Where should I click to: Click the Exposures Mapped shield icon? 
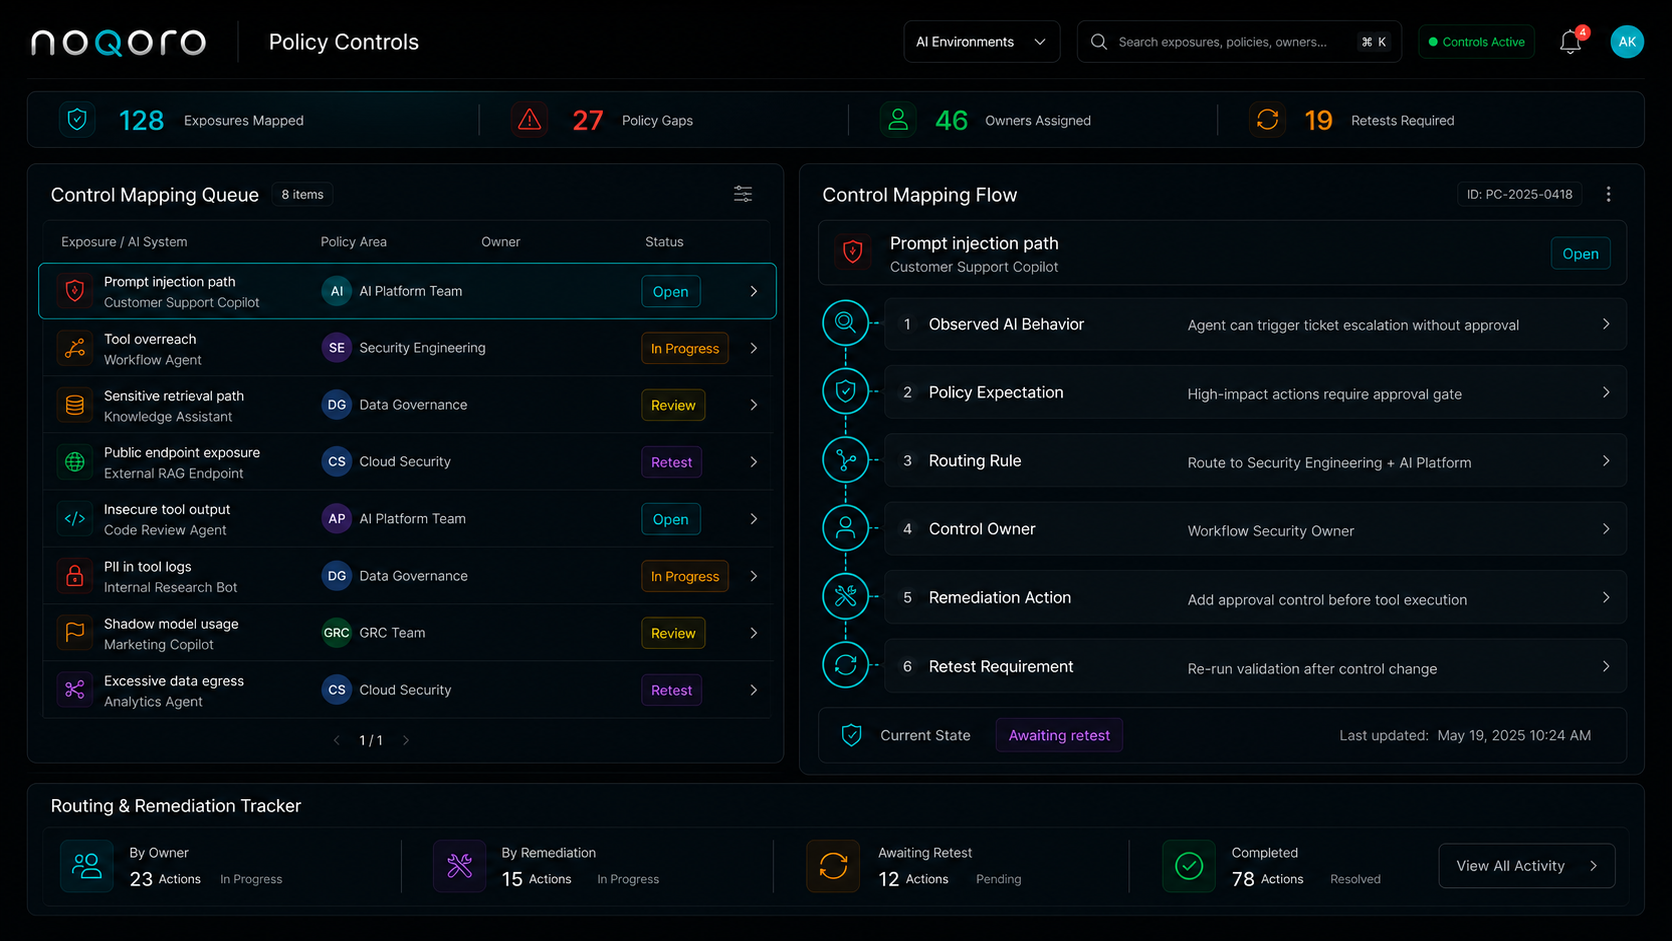tap(77, 120)
